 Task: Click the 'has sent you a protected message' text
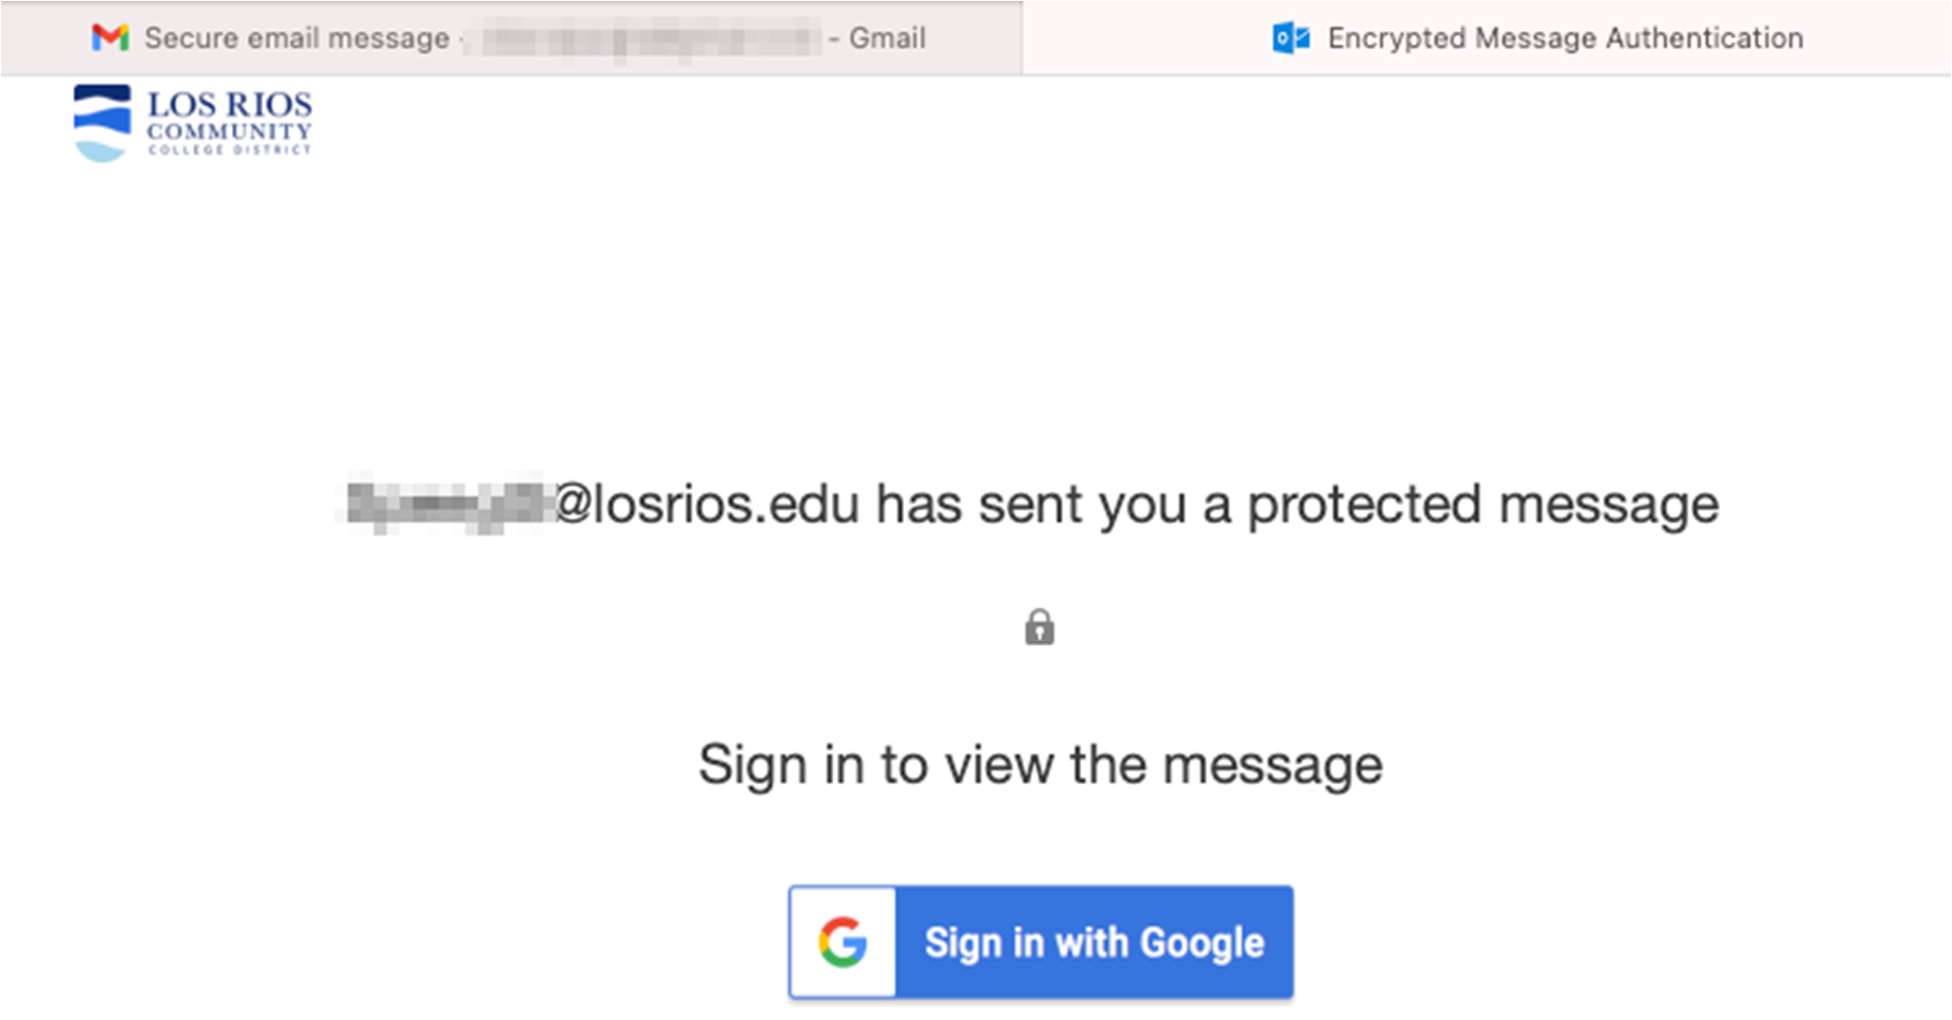[x=1298, y=505]
